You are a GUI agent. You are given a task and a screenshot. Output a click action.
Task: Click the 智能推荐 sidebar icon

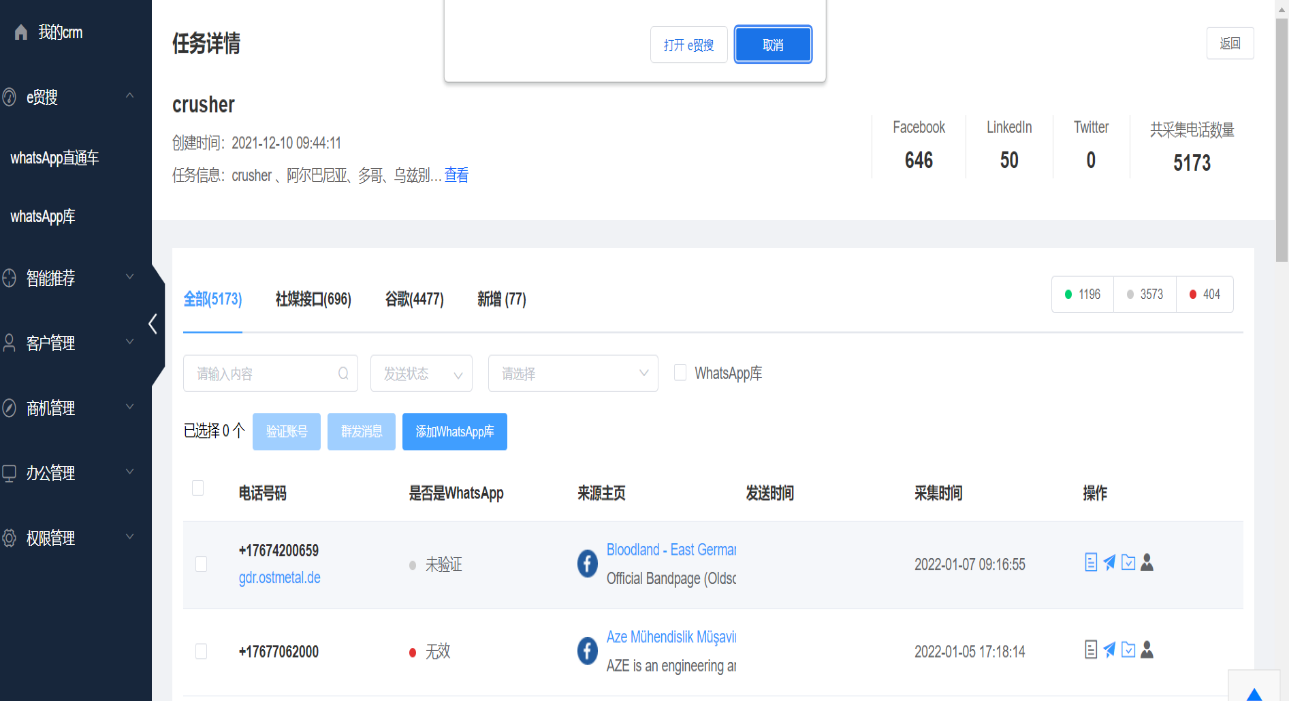coord(10,278)
